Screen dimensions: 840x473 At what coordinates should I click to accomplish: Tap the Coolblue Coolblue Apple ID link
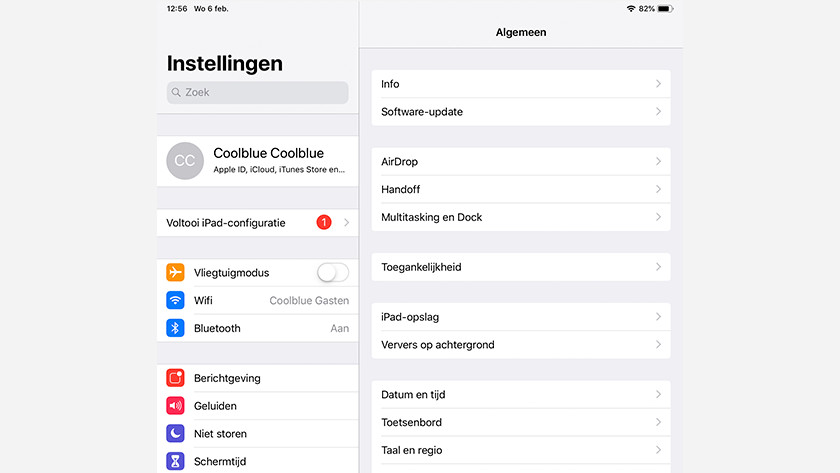point(258,161)
